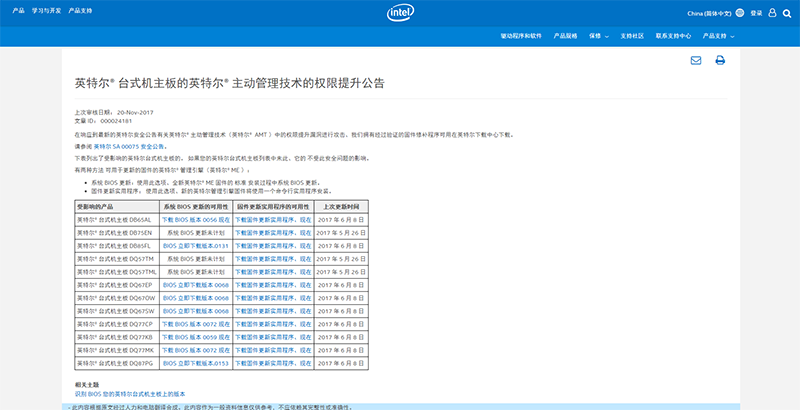Open the 识别 BIOS 版本 related-topic link
This screenshot has height=410, width=800.
coord(130,394)
